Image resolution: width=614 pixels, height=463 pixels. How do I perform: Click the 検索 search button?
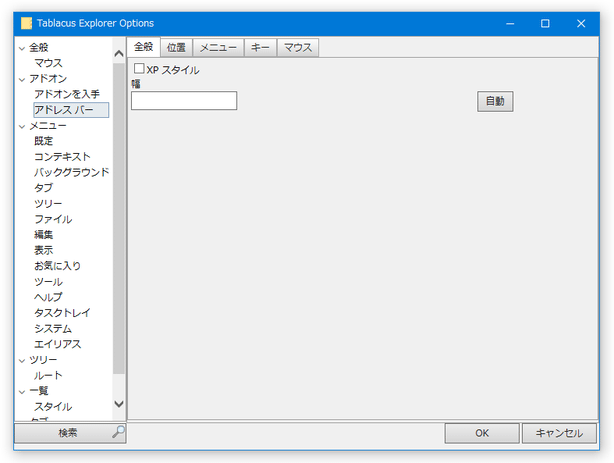[x=70, y=433]
